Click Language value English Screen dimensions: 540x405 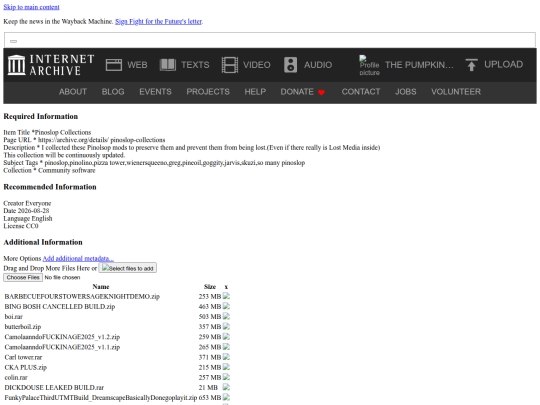[x=41, y=218]
